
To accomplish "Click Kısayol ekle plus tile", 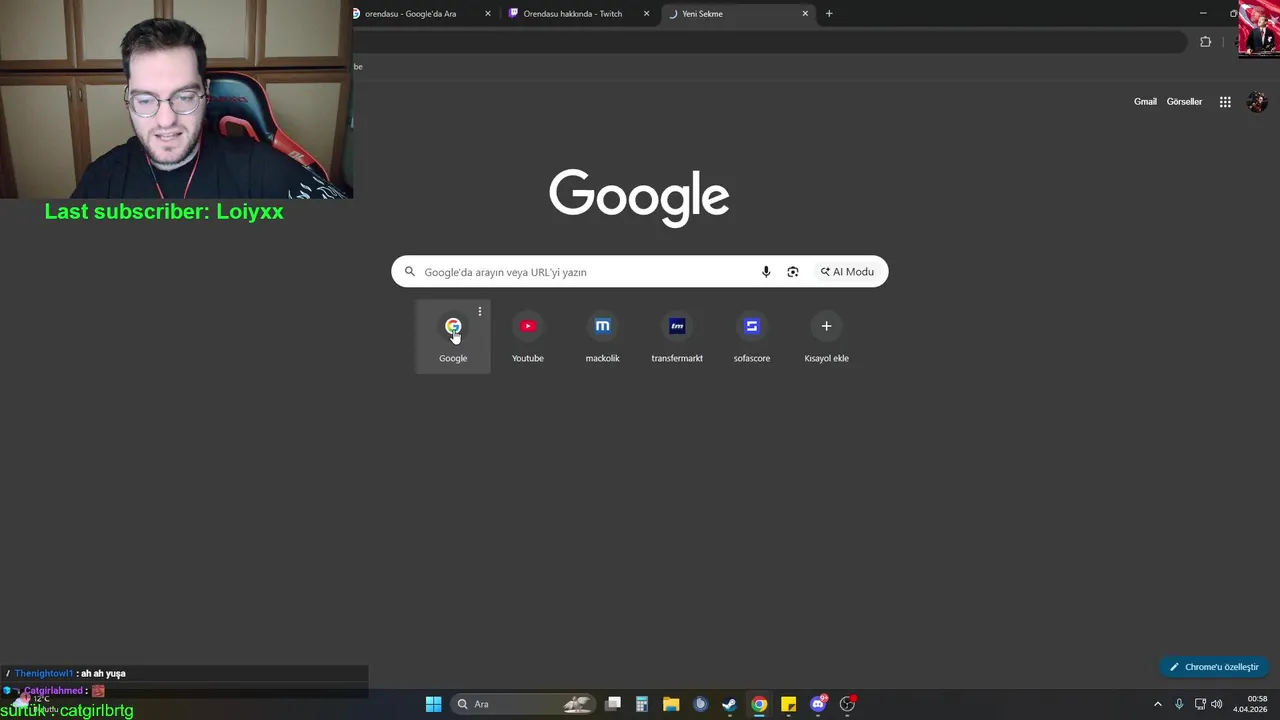I will pos(826,337).
